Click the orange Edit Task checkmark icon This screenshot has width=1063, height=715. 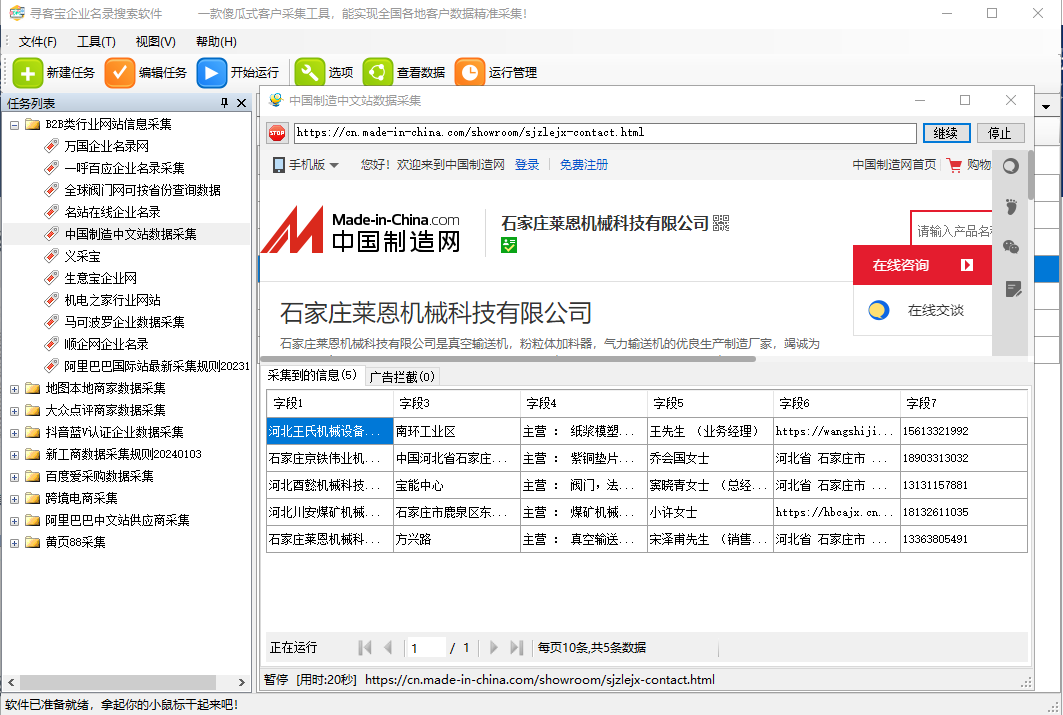click(x=119, y=73)
